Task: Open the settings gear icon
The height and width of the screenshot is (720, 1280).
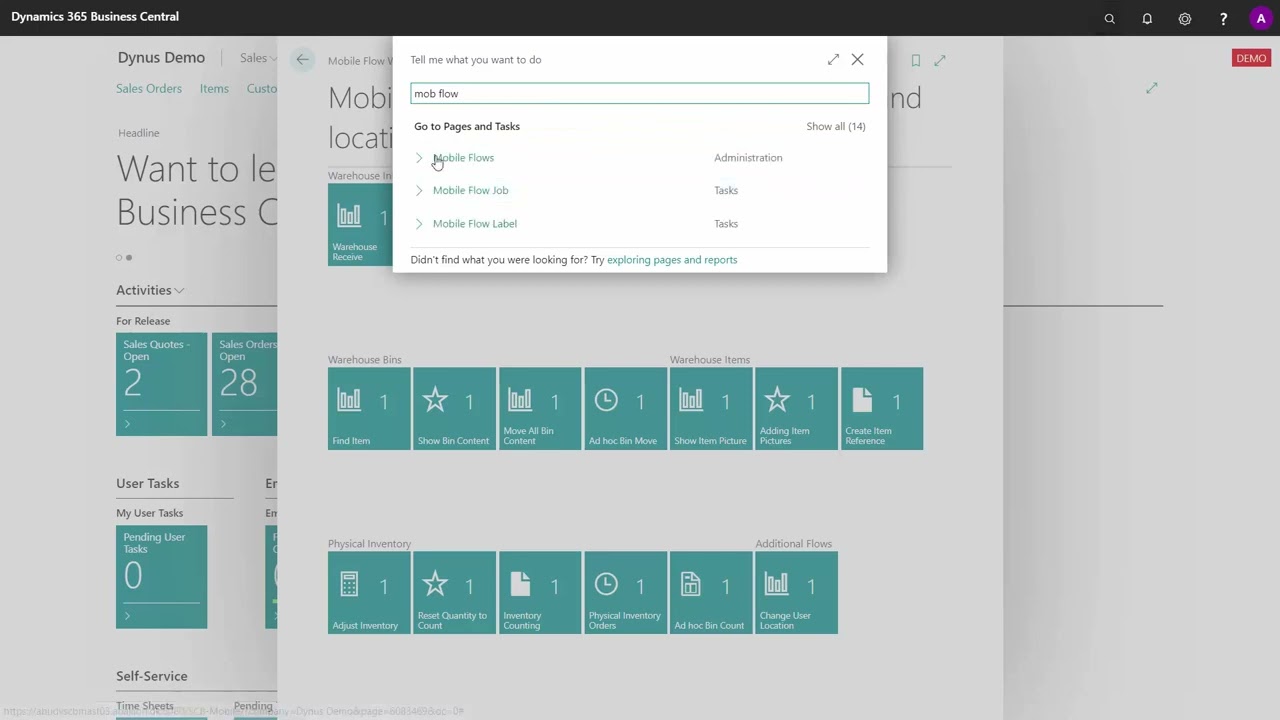Action: point(1185,18)
